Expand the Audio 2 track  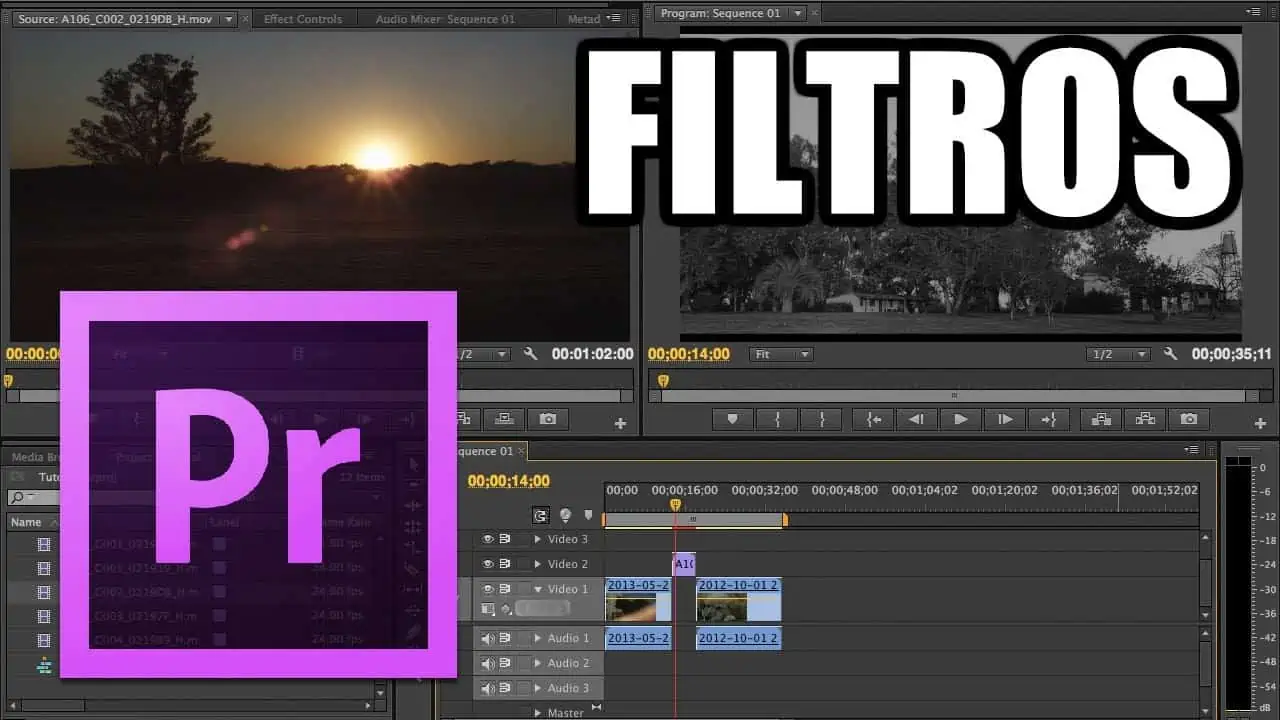click(x=538, y=663)
